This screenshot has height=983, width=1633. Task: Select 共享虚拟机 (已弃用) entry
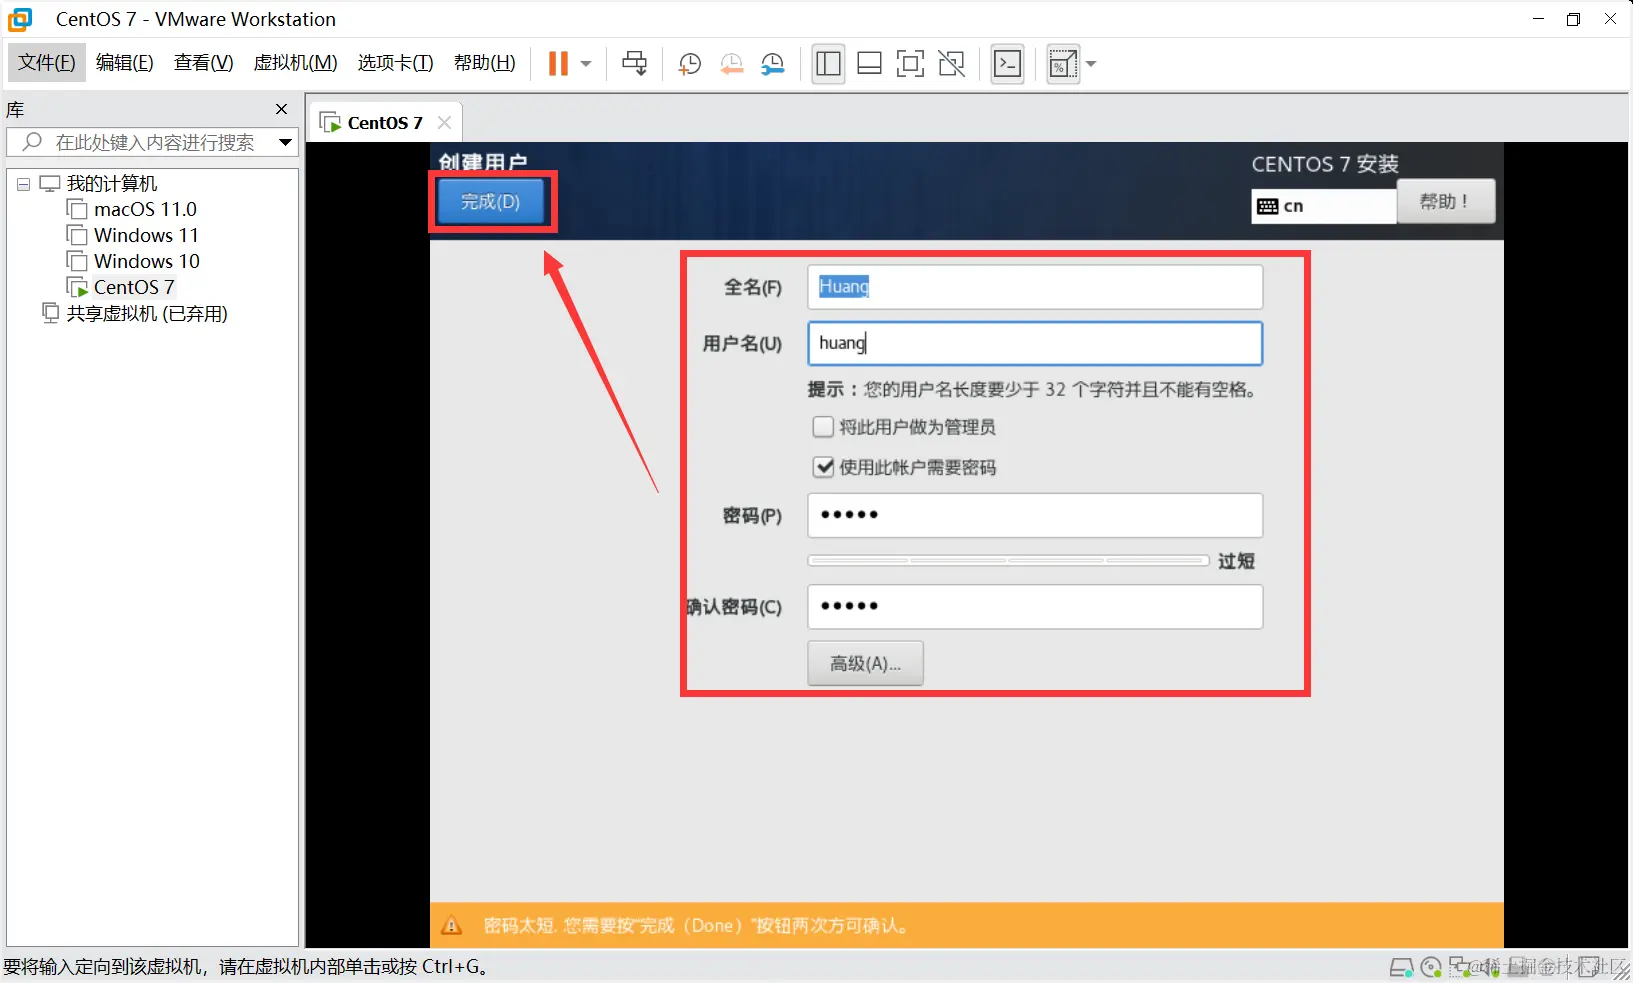click(147, 313)
